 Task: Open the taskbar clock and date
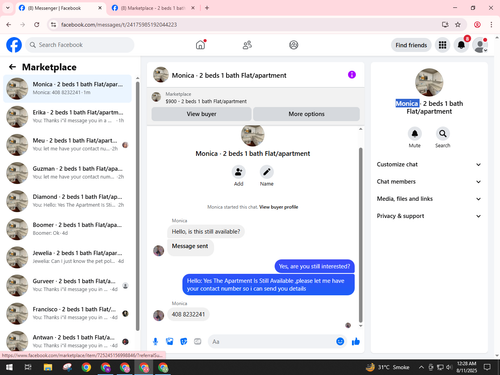tap(466, 367)
